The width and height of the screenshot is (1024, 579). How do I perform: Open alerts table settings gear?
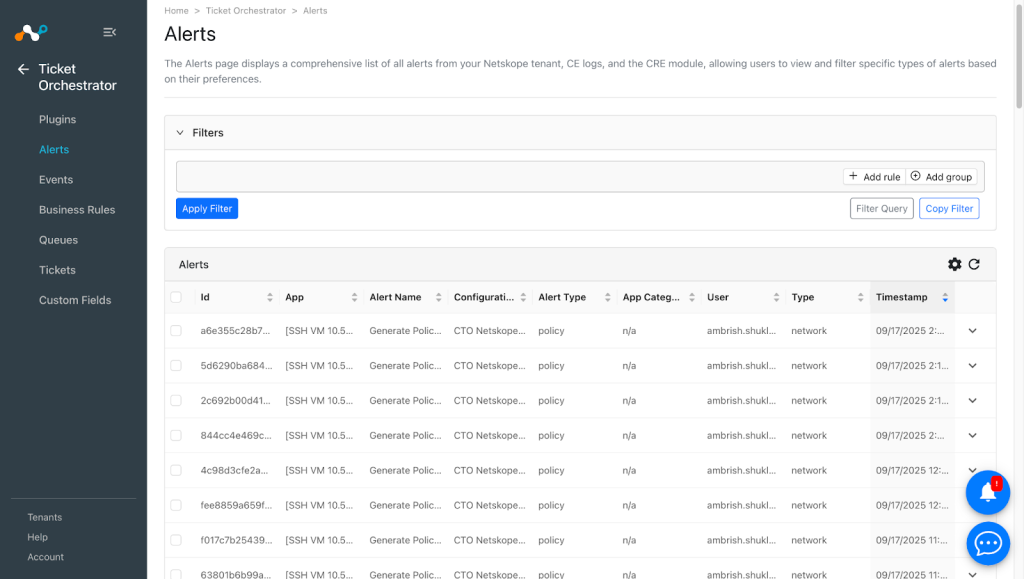pos(954,264)
